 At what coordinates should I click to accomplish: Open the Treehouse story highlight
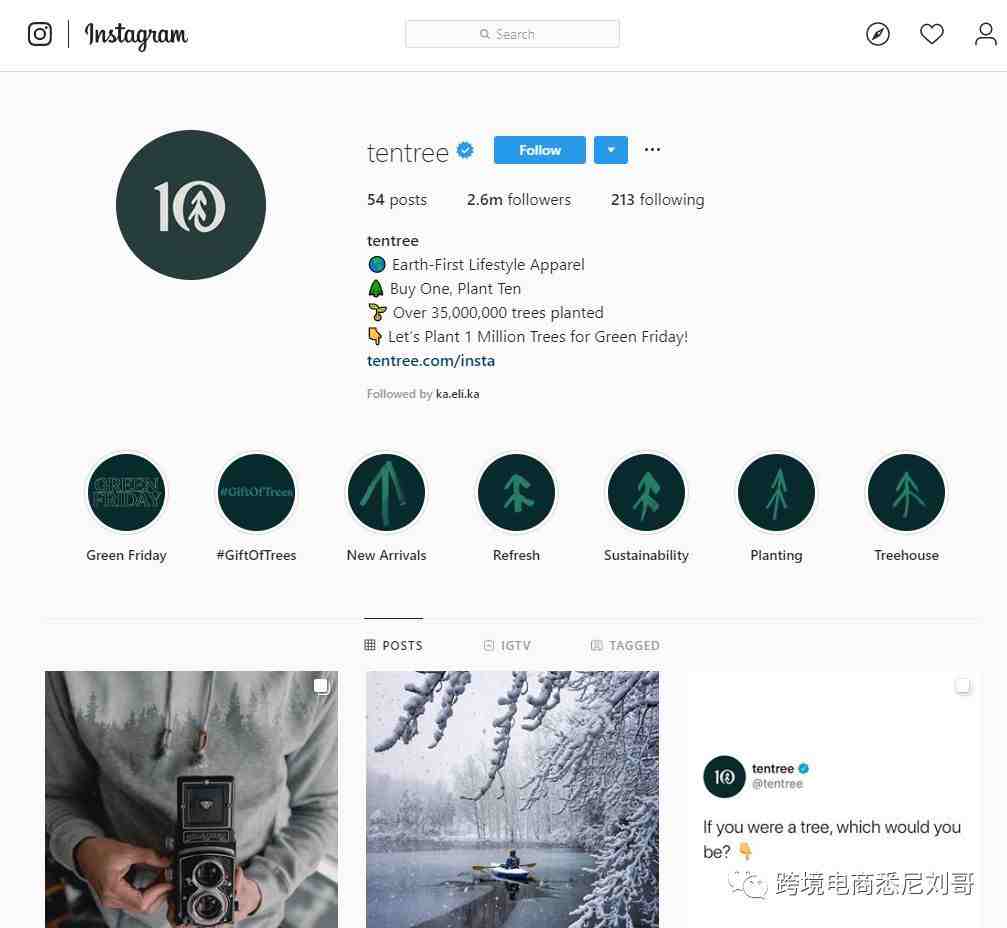[x=906, y=493]
